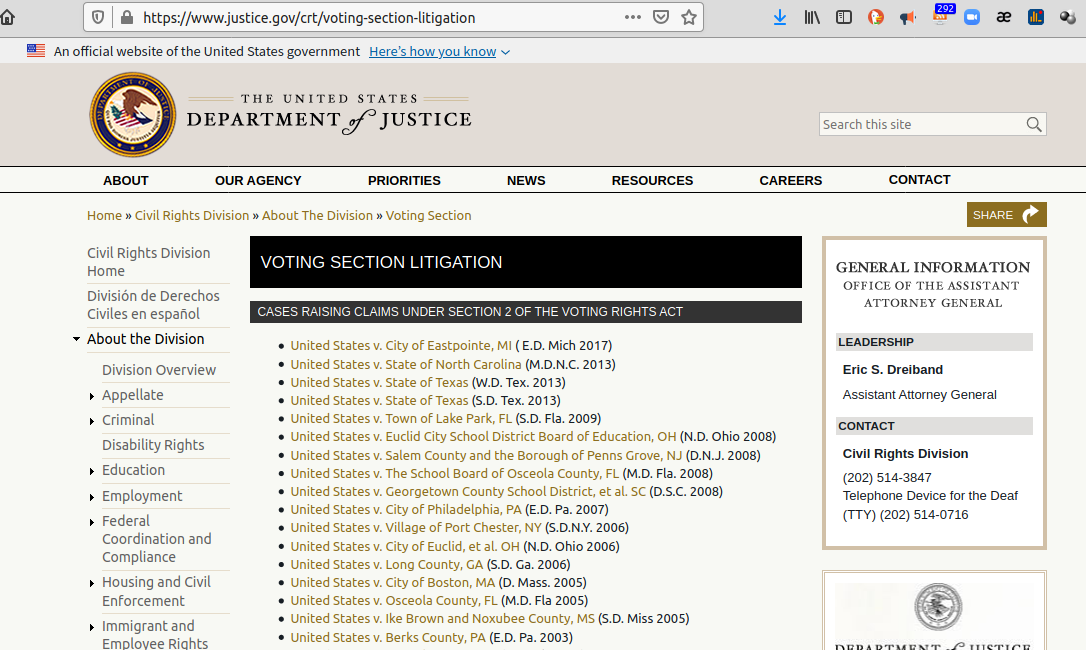Image resolution: width=1086 pixels, height=650 pixels.
Task: Expand Immigrant and Employee Rights arrow
Action: point(91,627)
